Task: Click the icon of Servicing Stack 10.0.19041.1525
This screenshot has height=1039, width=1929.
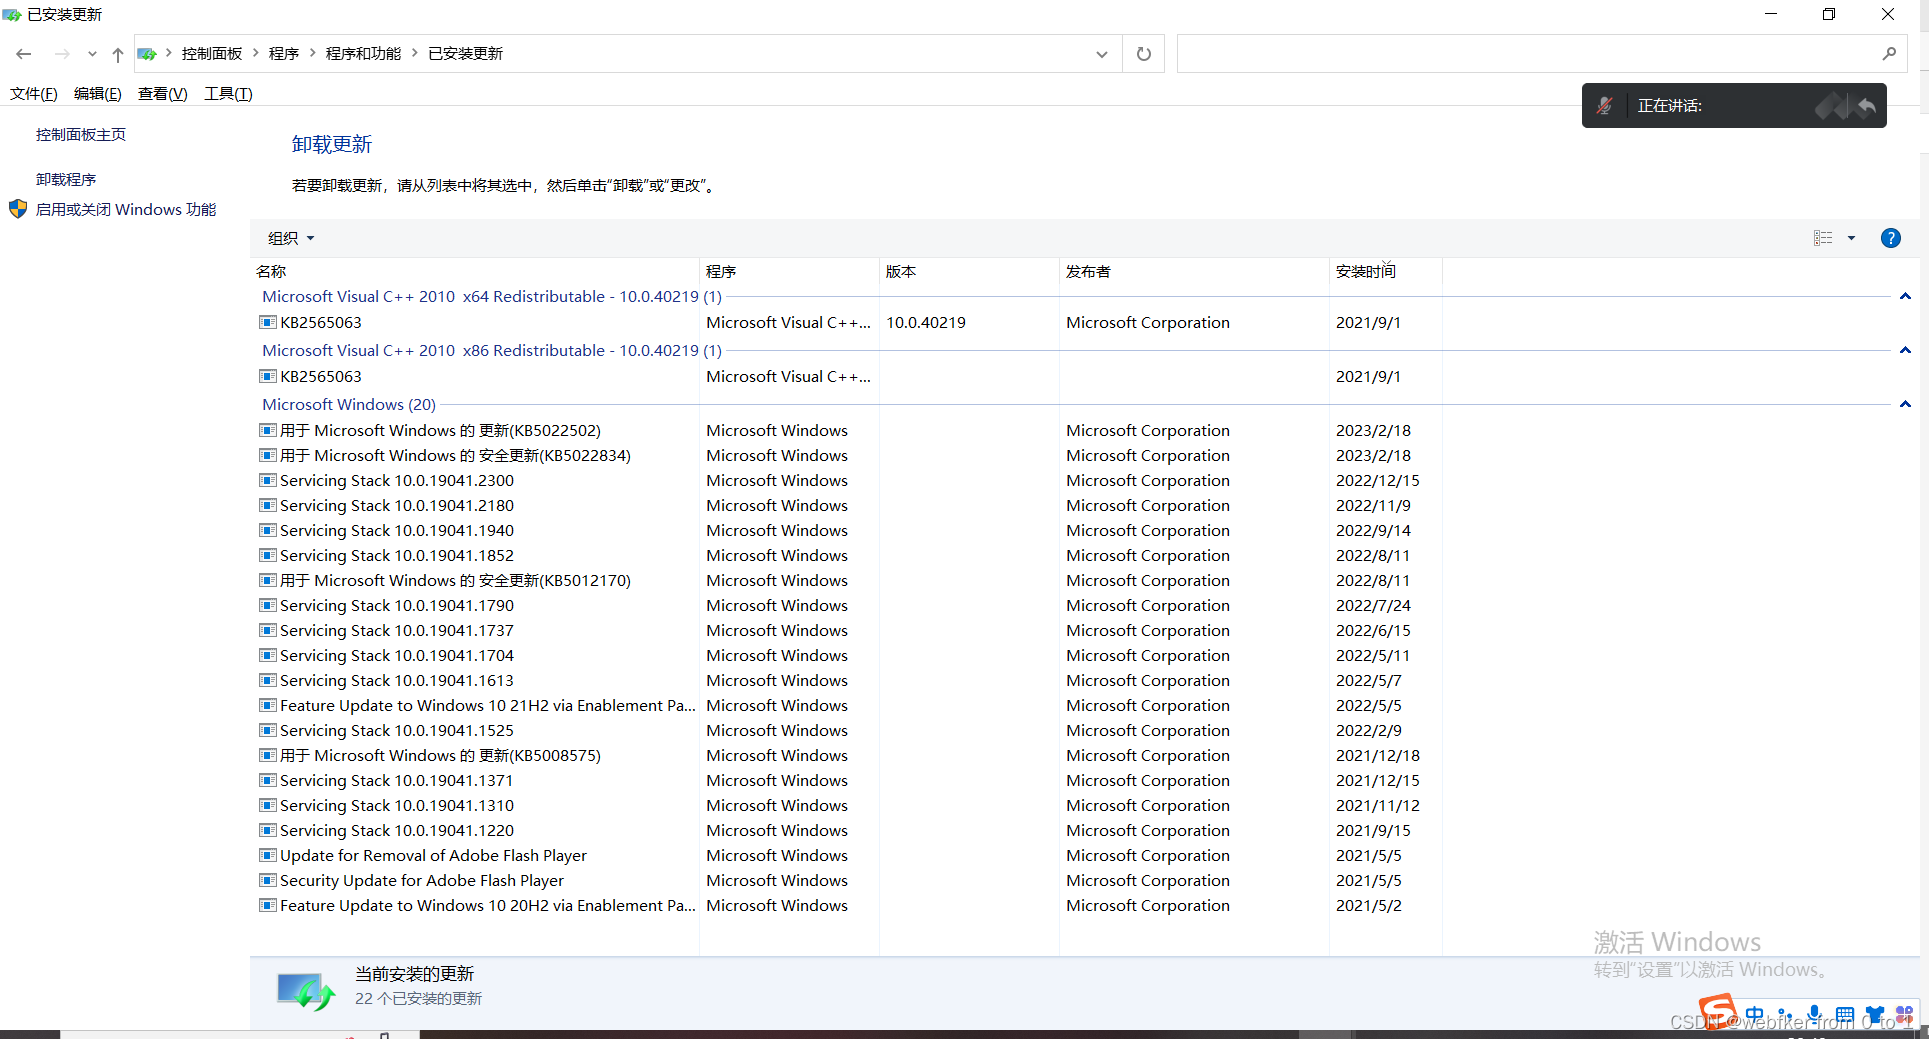Action: (267, 730)
